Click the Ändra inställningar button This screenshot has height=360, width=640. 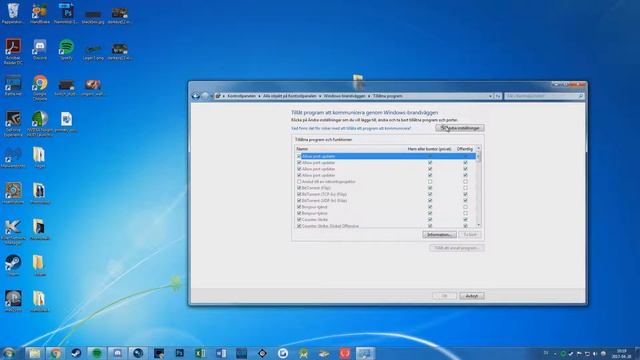(x=460, y=128)
